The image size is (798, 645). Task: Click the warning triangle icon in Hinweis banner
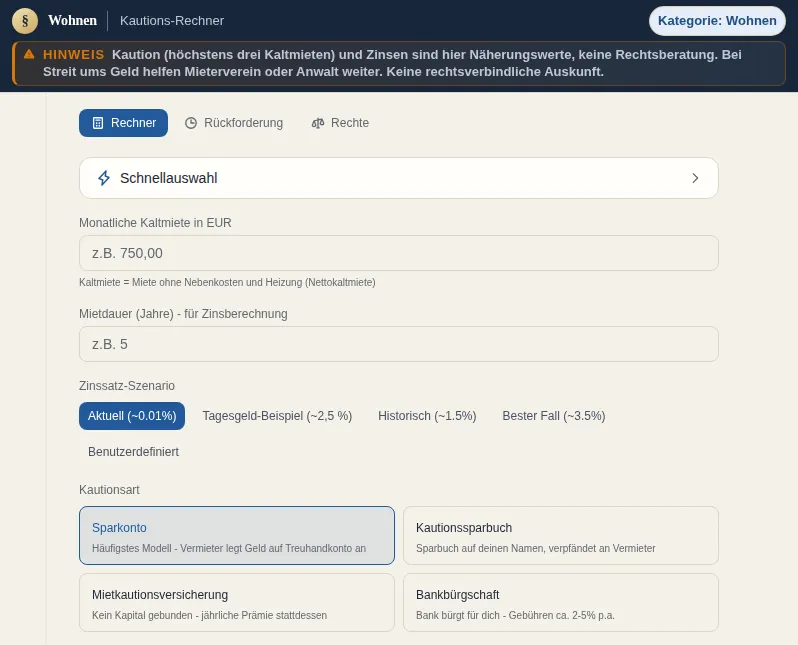coord(30,54)
